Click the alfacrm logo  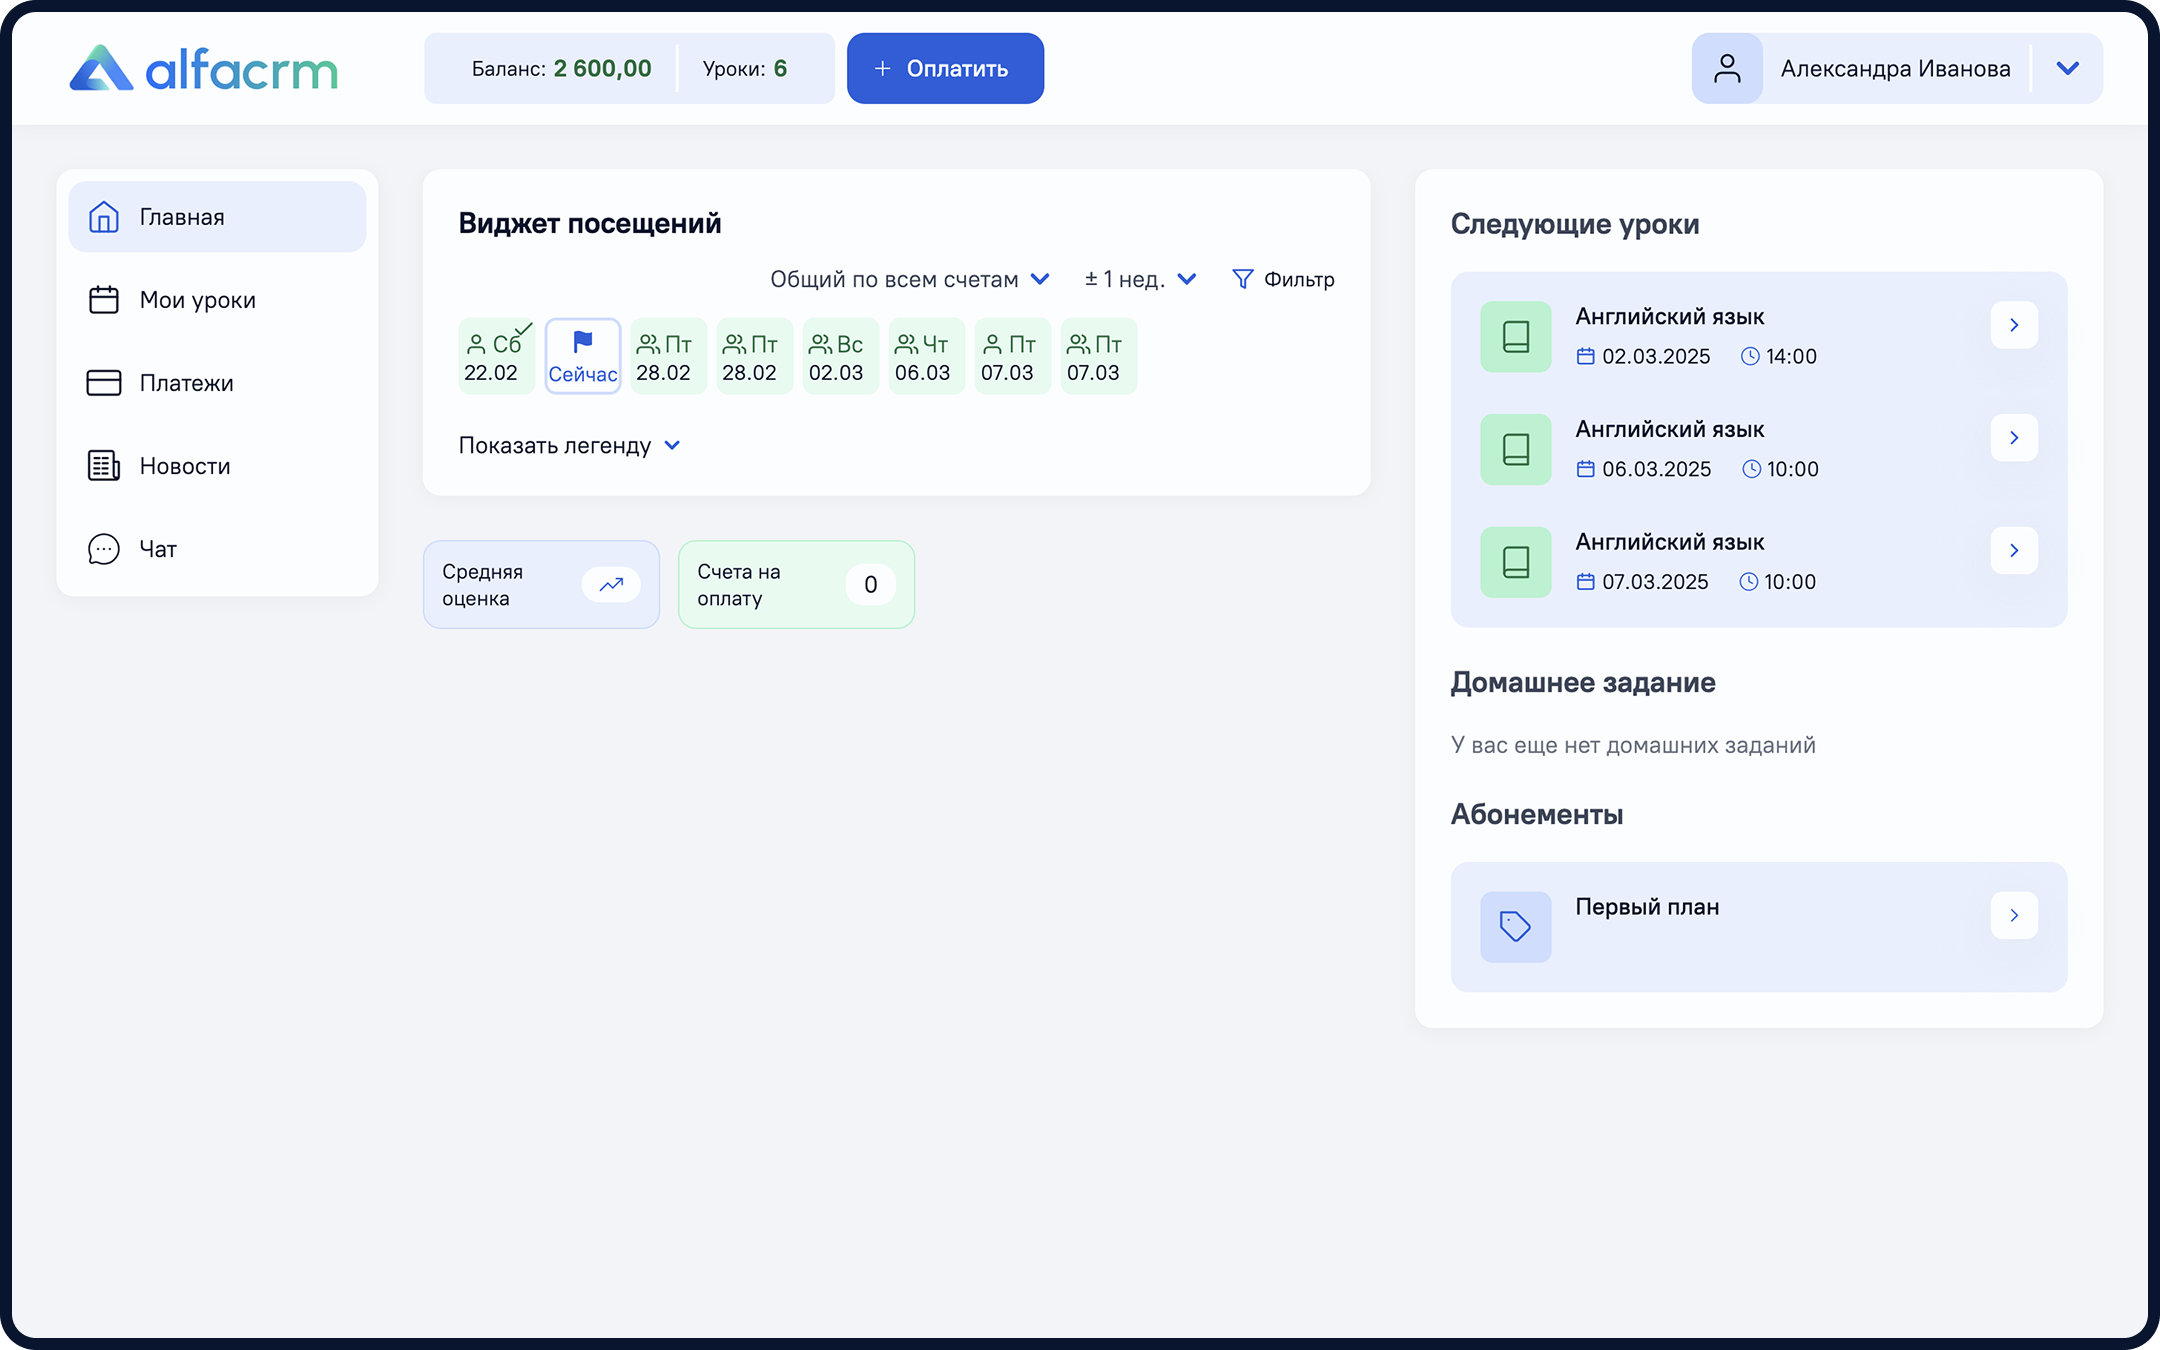(x=204, y=69)
